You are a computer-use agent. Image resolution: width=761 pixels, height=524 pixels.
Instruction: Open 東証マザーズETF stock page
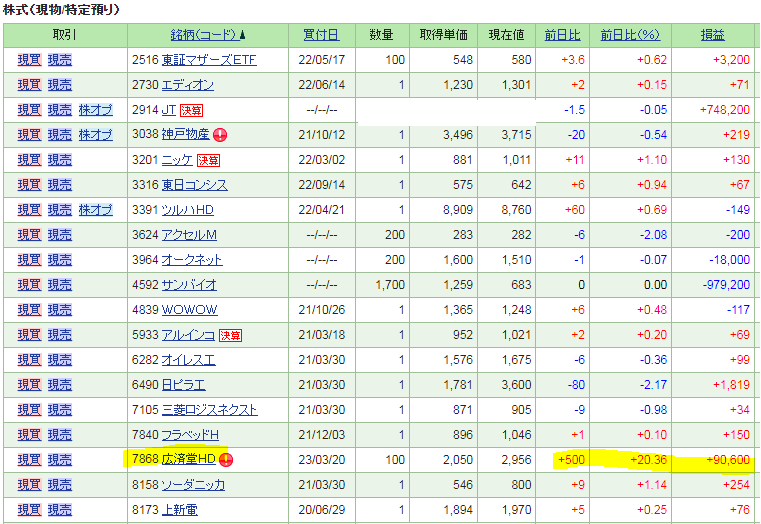(x=209, y=60)
